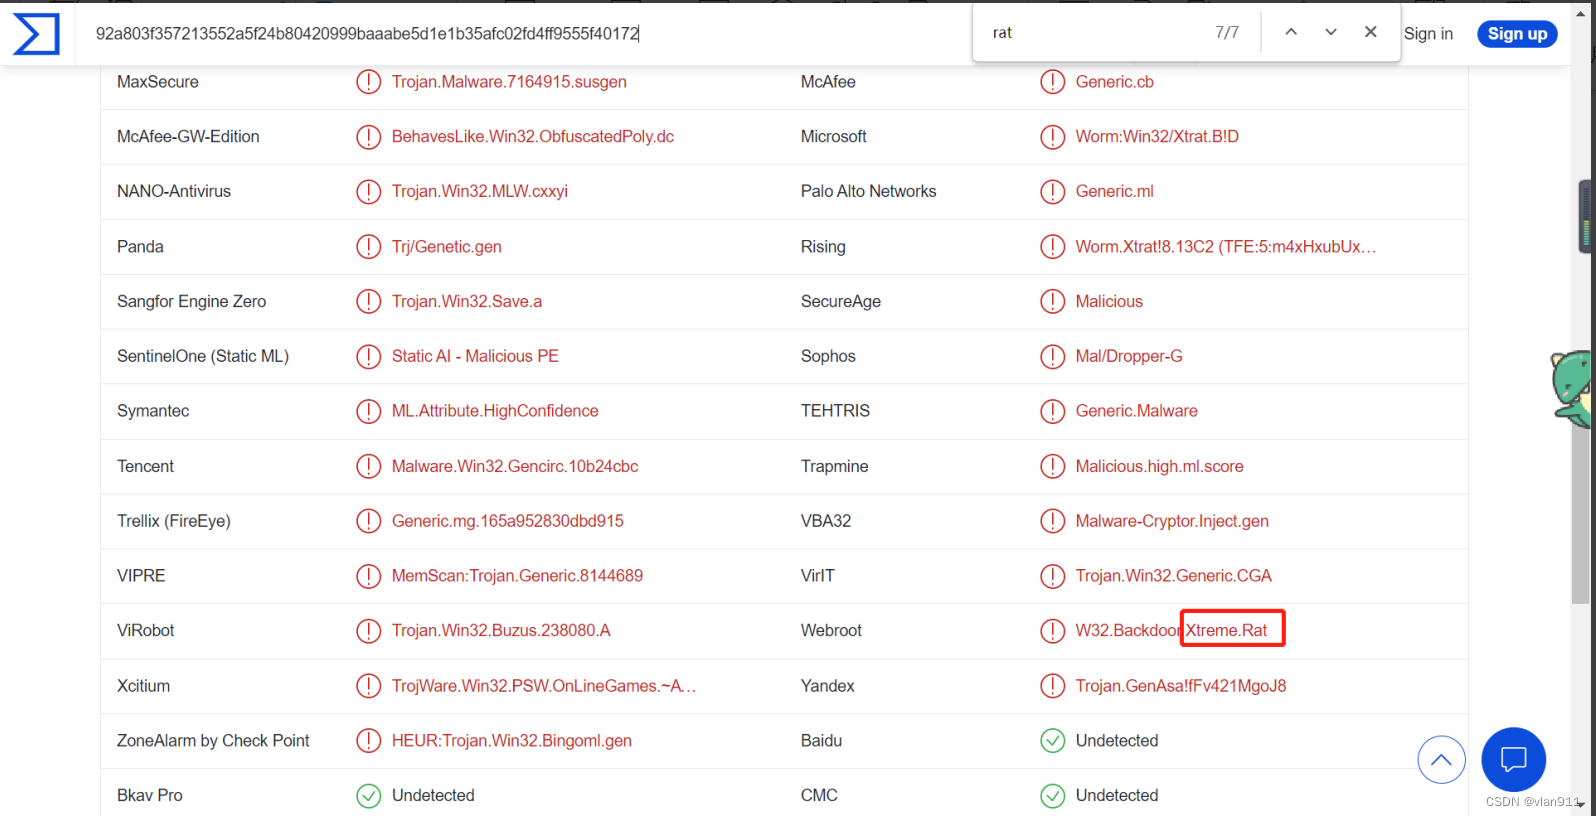
Task: Close the find-in-page bar
Action: (1371, 32)
